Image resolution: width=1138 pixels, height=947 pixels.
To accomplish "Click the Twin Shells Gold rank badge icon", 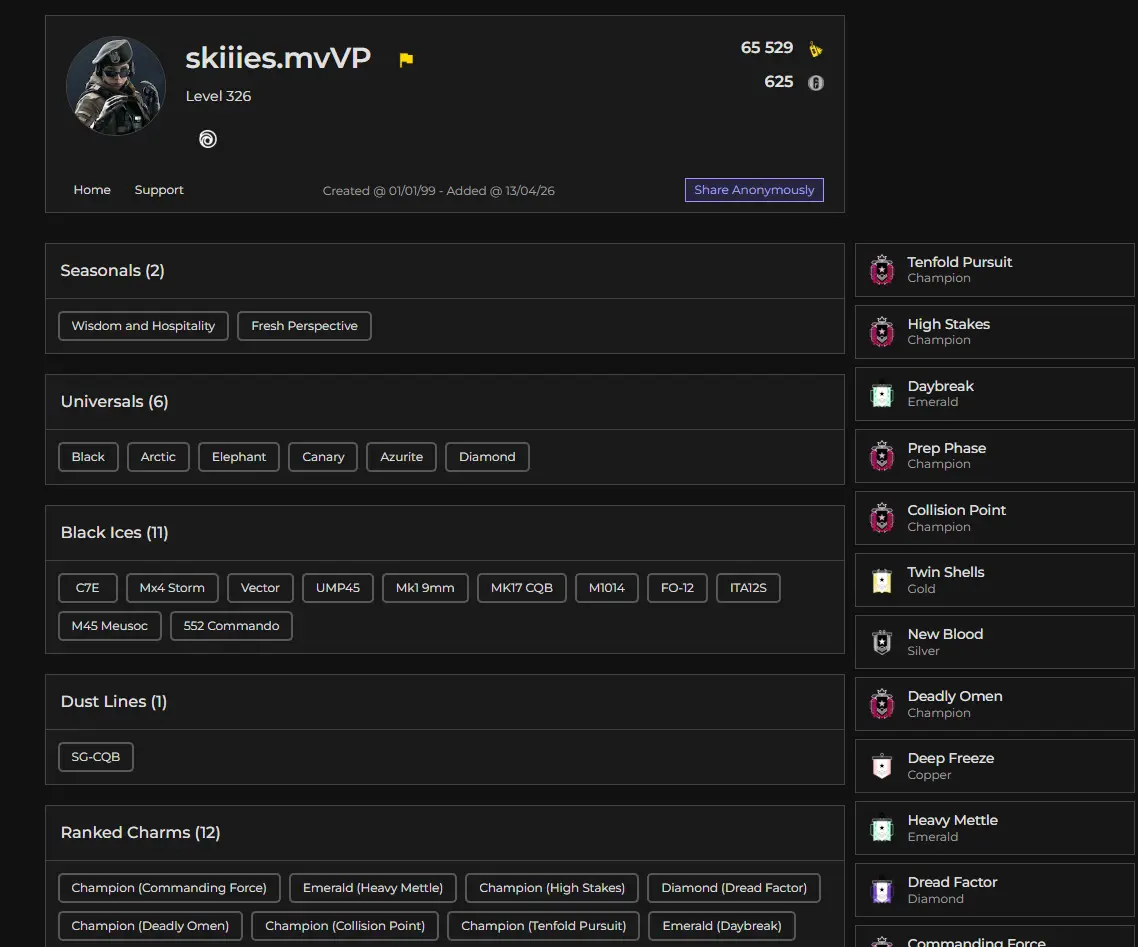I will 882,580.
